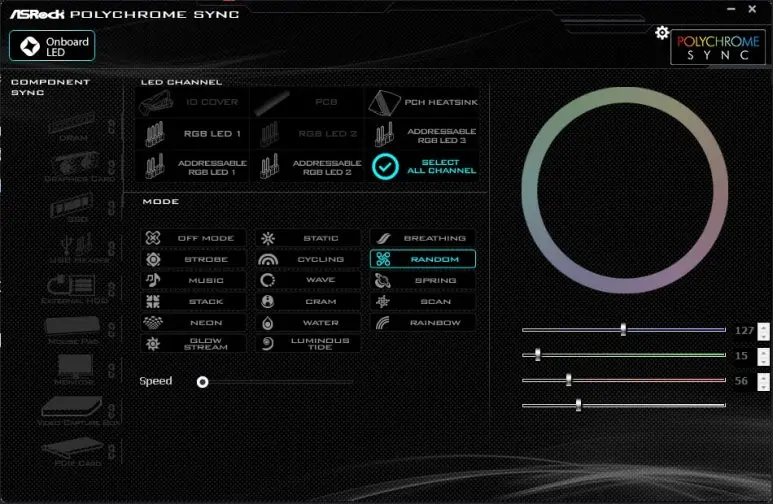This screenshot has height=504, width=773.
Task: Choose Addressable RGB LED 2 channel
Action: point(307,167)
